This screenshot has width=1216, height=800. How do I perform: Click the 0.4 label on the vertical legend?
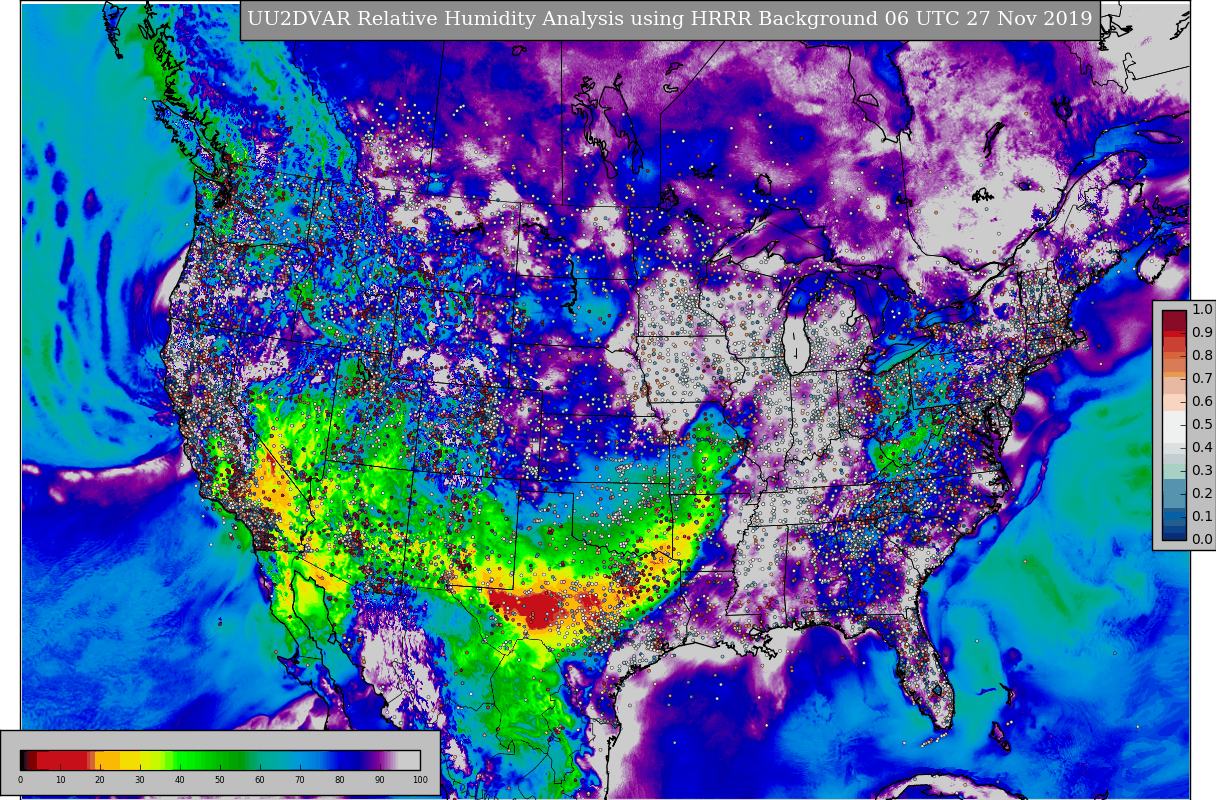pyautogui.click(x=1202, y=448)
